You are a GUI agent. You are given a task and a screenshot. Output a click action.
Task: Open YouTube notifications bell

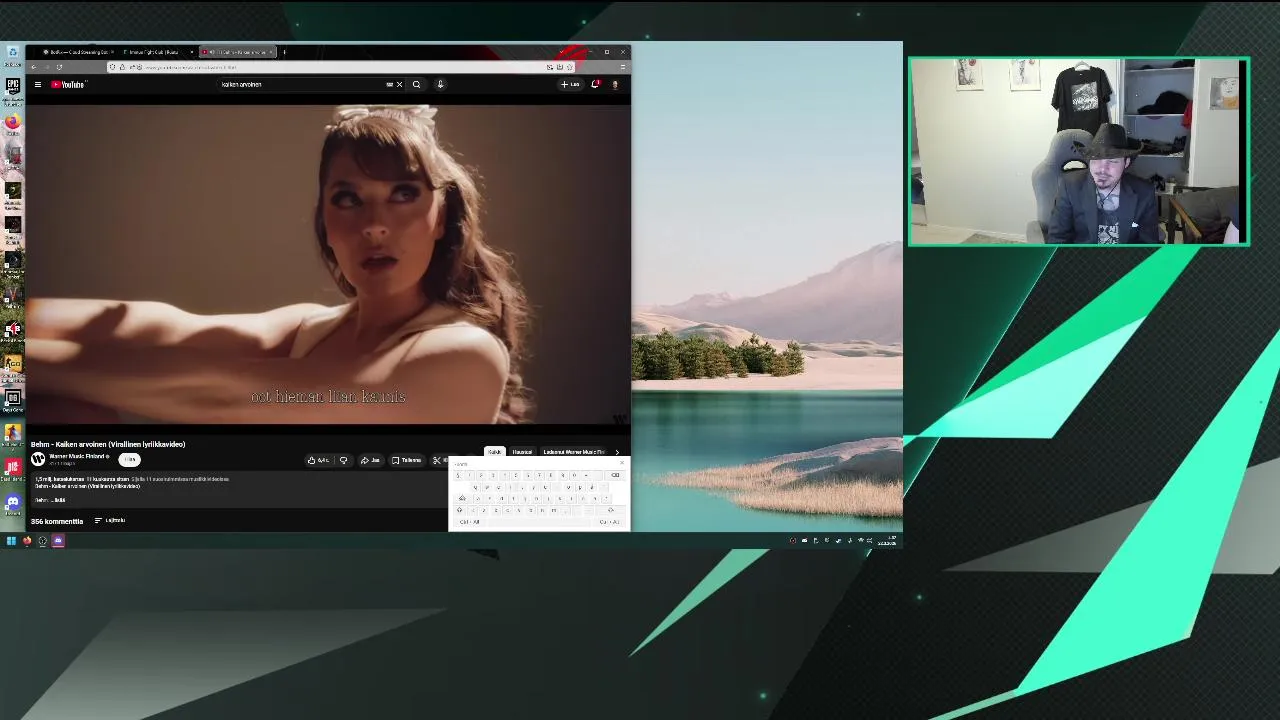(595, 84)
